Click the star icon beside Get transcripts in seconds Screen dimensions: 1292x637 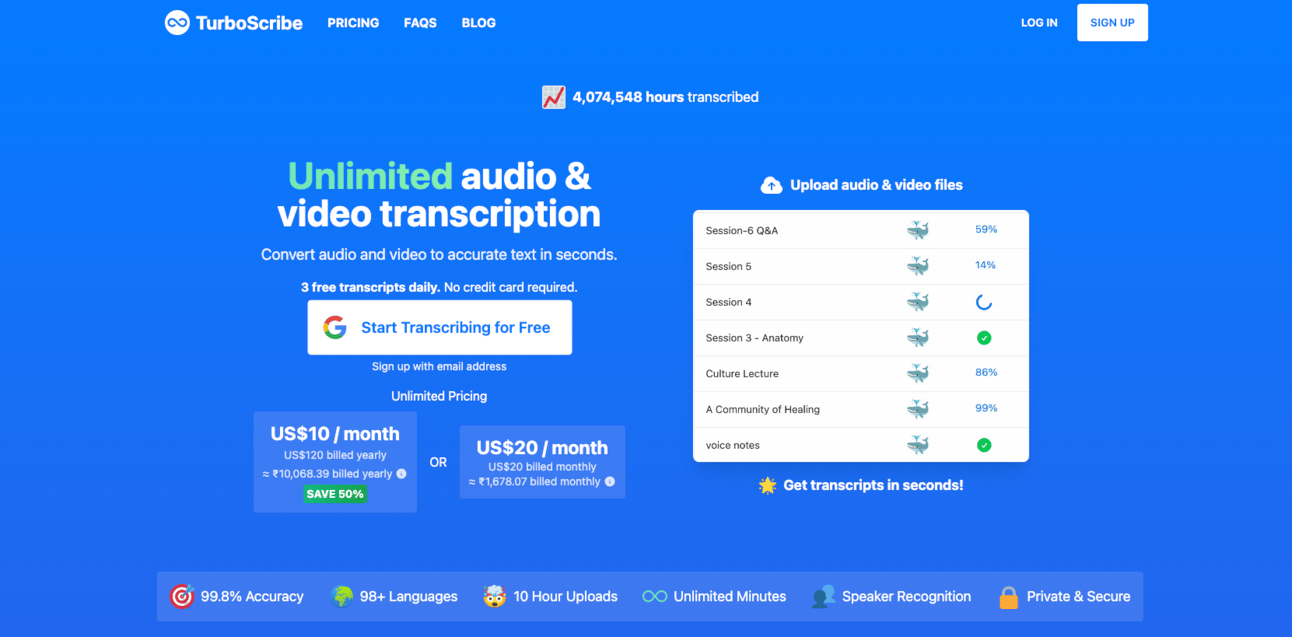click(768, 485)
